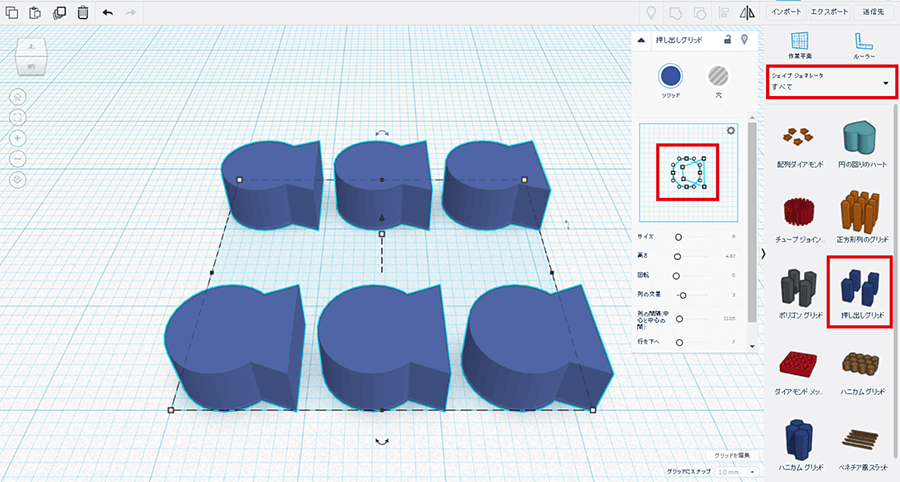Pick the ダイアモンド メッシュ shape

click(x=800, y=371)
